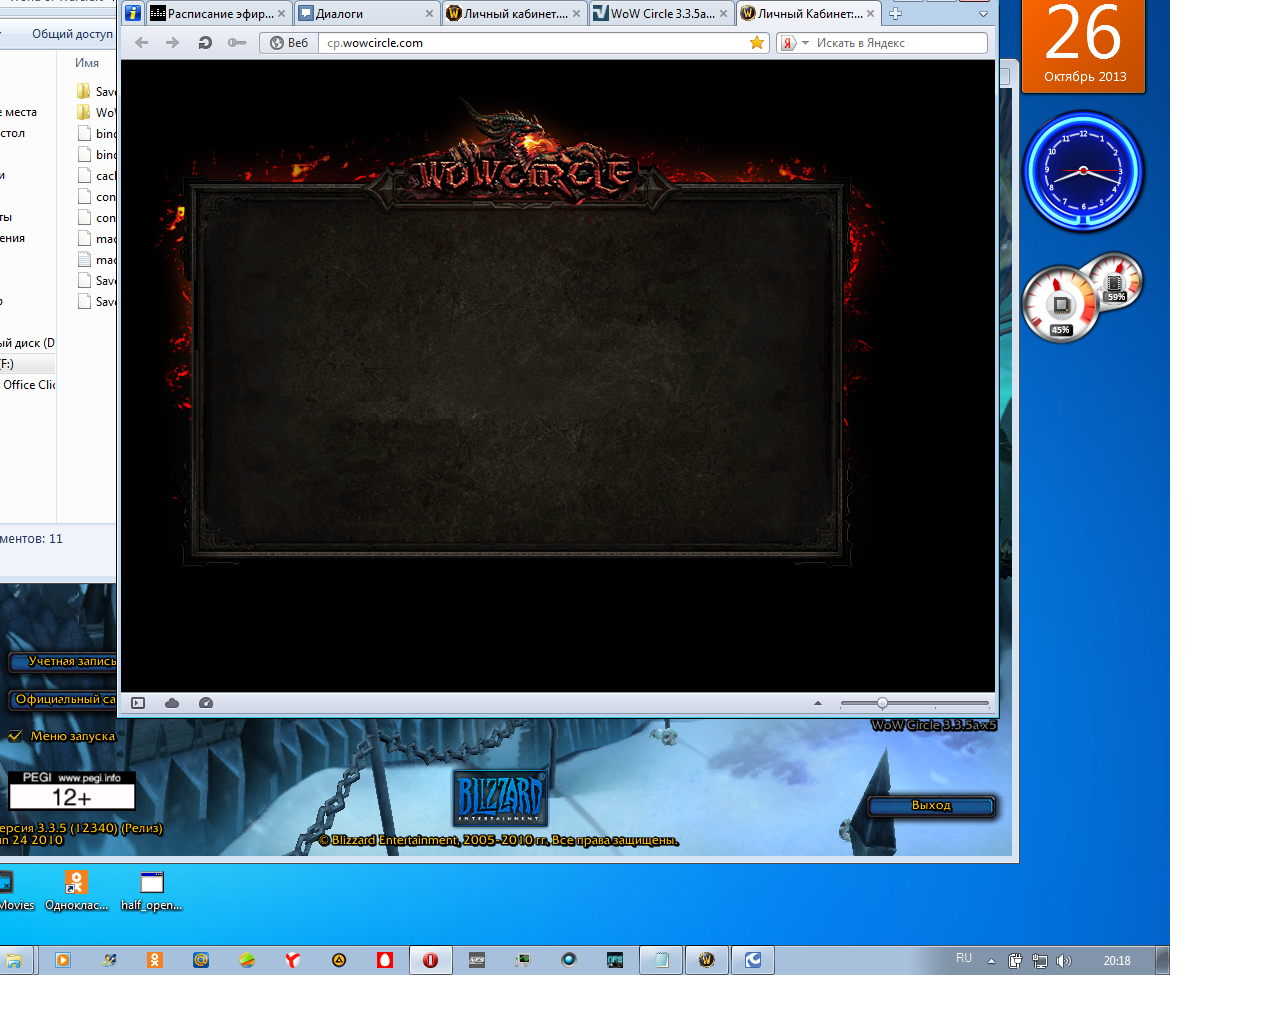Open the network tray icon
The width and height of the screenshot is (1280, 1024).
pos(1040,961)
